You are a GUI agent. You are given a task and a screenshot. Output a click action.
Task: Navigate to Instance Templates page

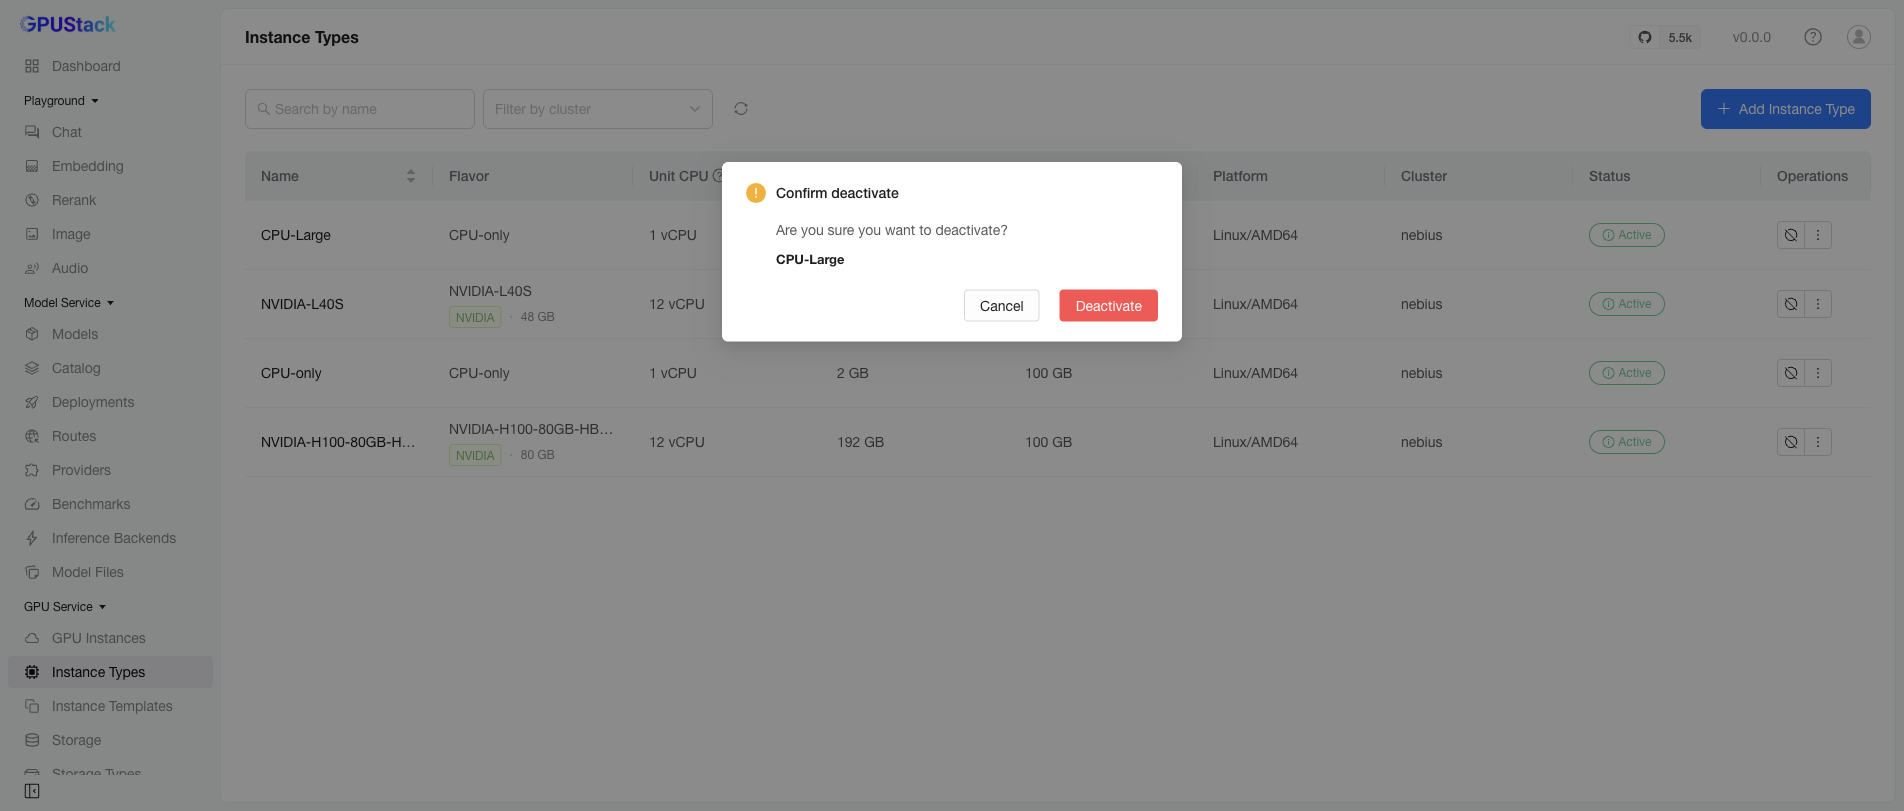[110, 706]
